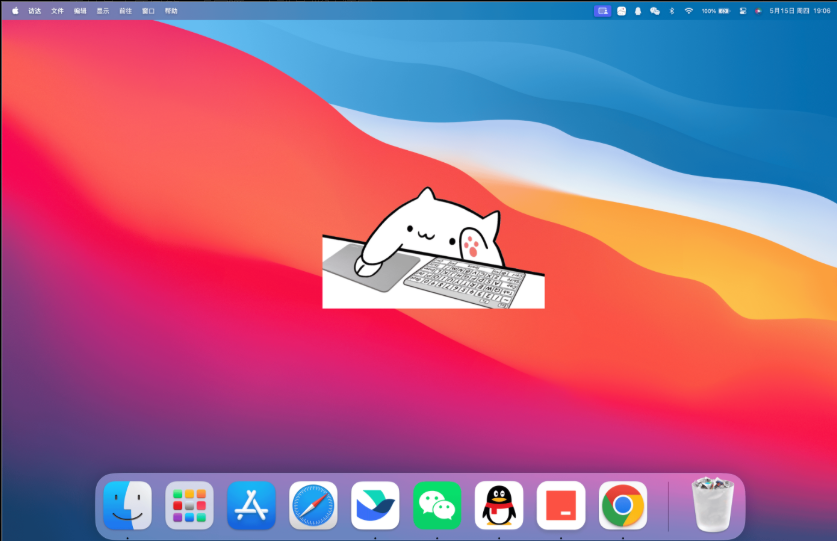Click the white app icon beside the highlighted one
The image size is (837, 541).
coord(621,11)
